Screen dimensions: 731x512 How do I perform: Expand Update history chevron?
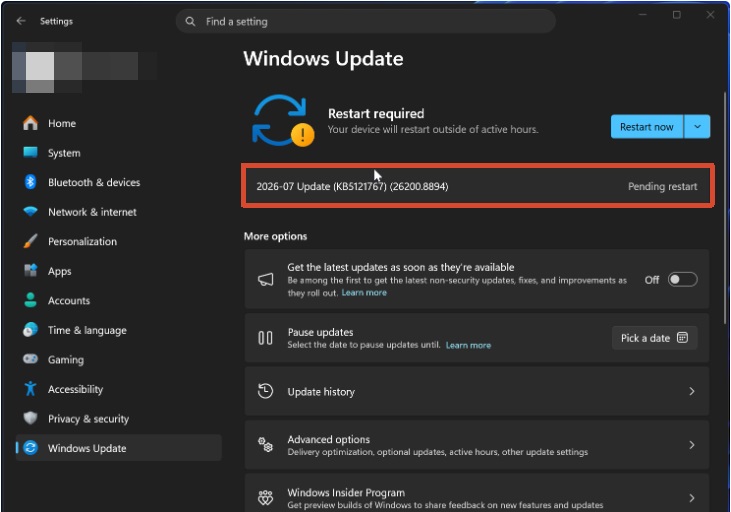(691, 391)
